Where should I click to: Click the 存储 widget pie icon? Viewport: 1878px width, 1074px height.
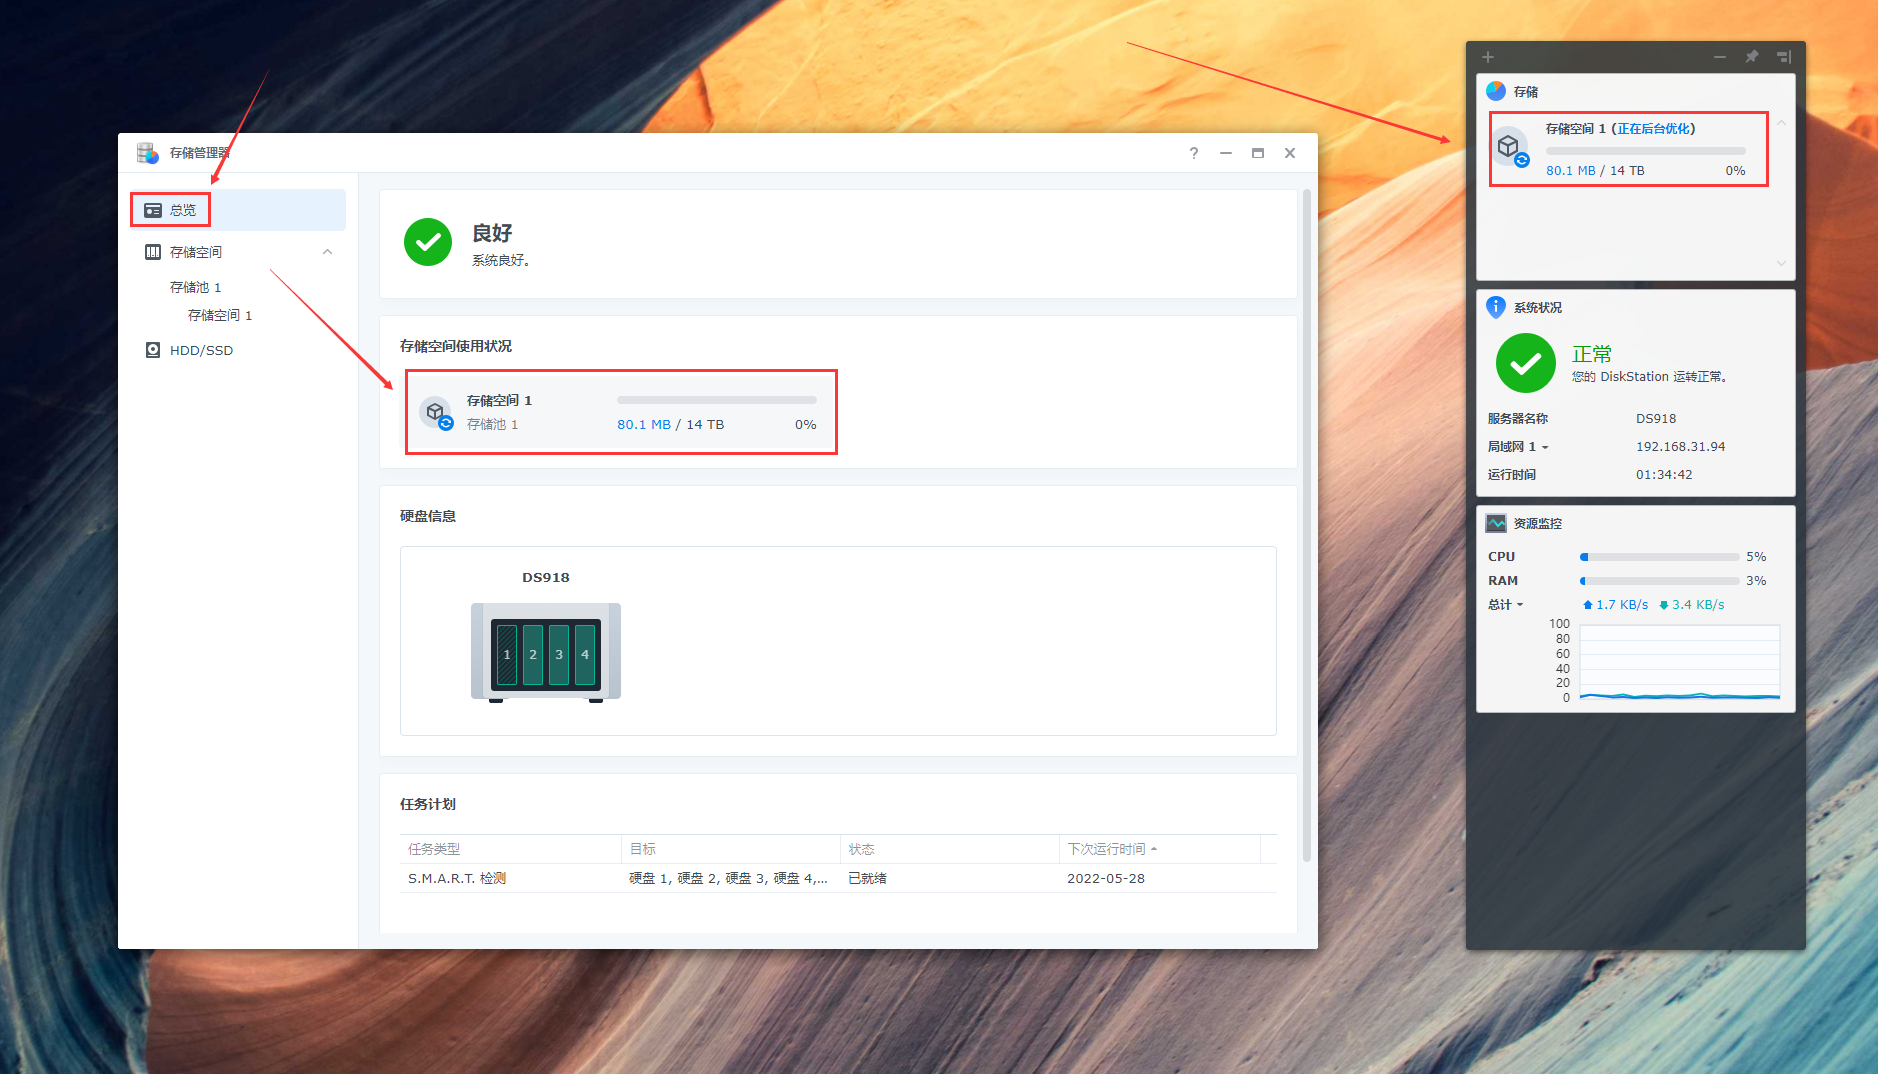[1496, 91]
